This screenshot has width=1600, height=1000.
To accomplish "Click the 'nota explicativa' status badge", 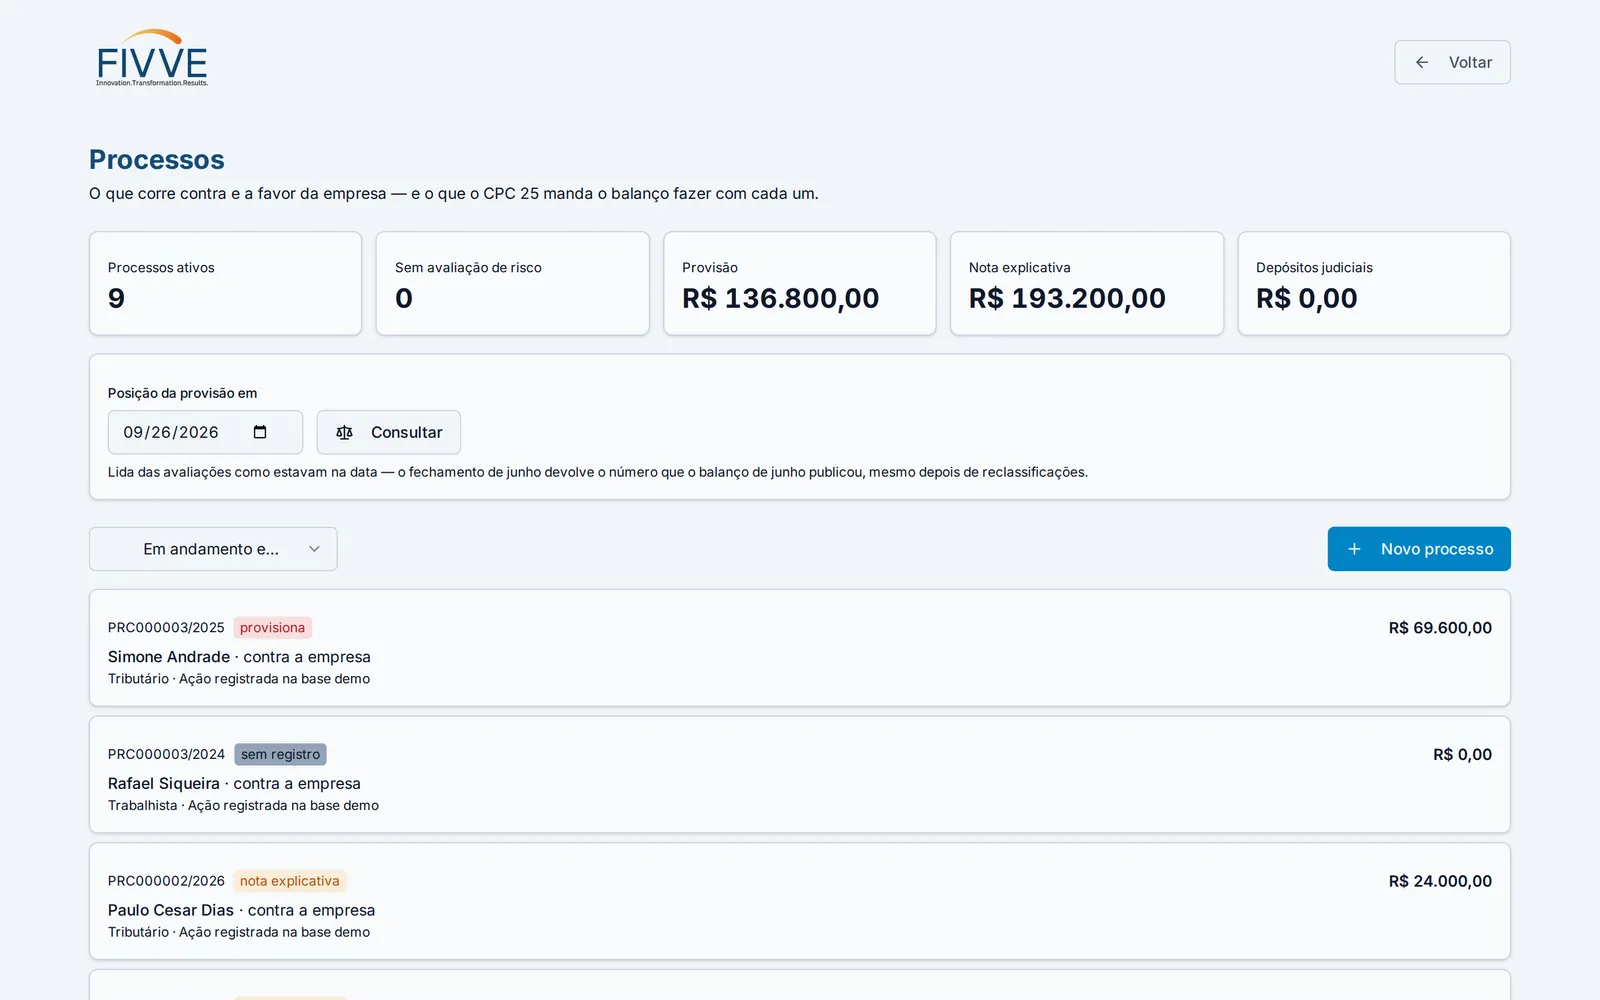I will tap(290, 881).
